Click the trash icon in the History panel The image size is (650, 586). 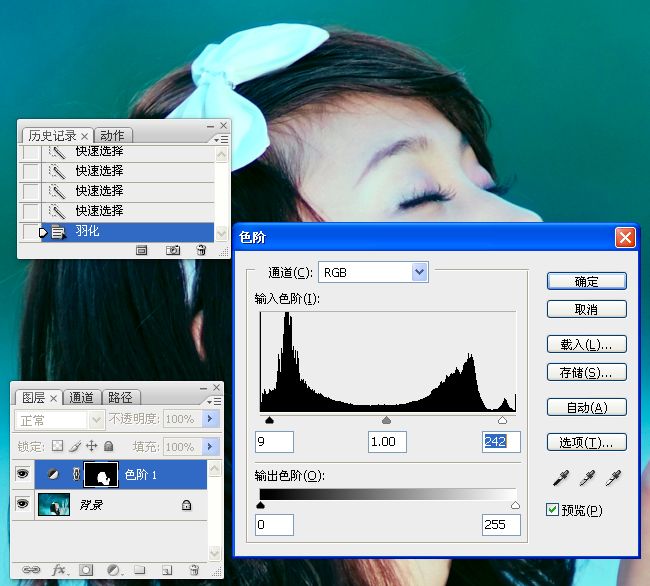click(201, 250)
